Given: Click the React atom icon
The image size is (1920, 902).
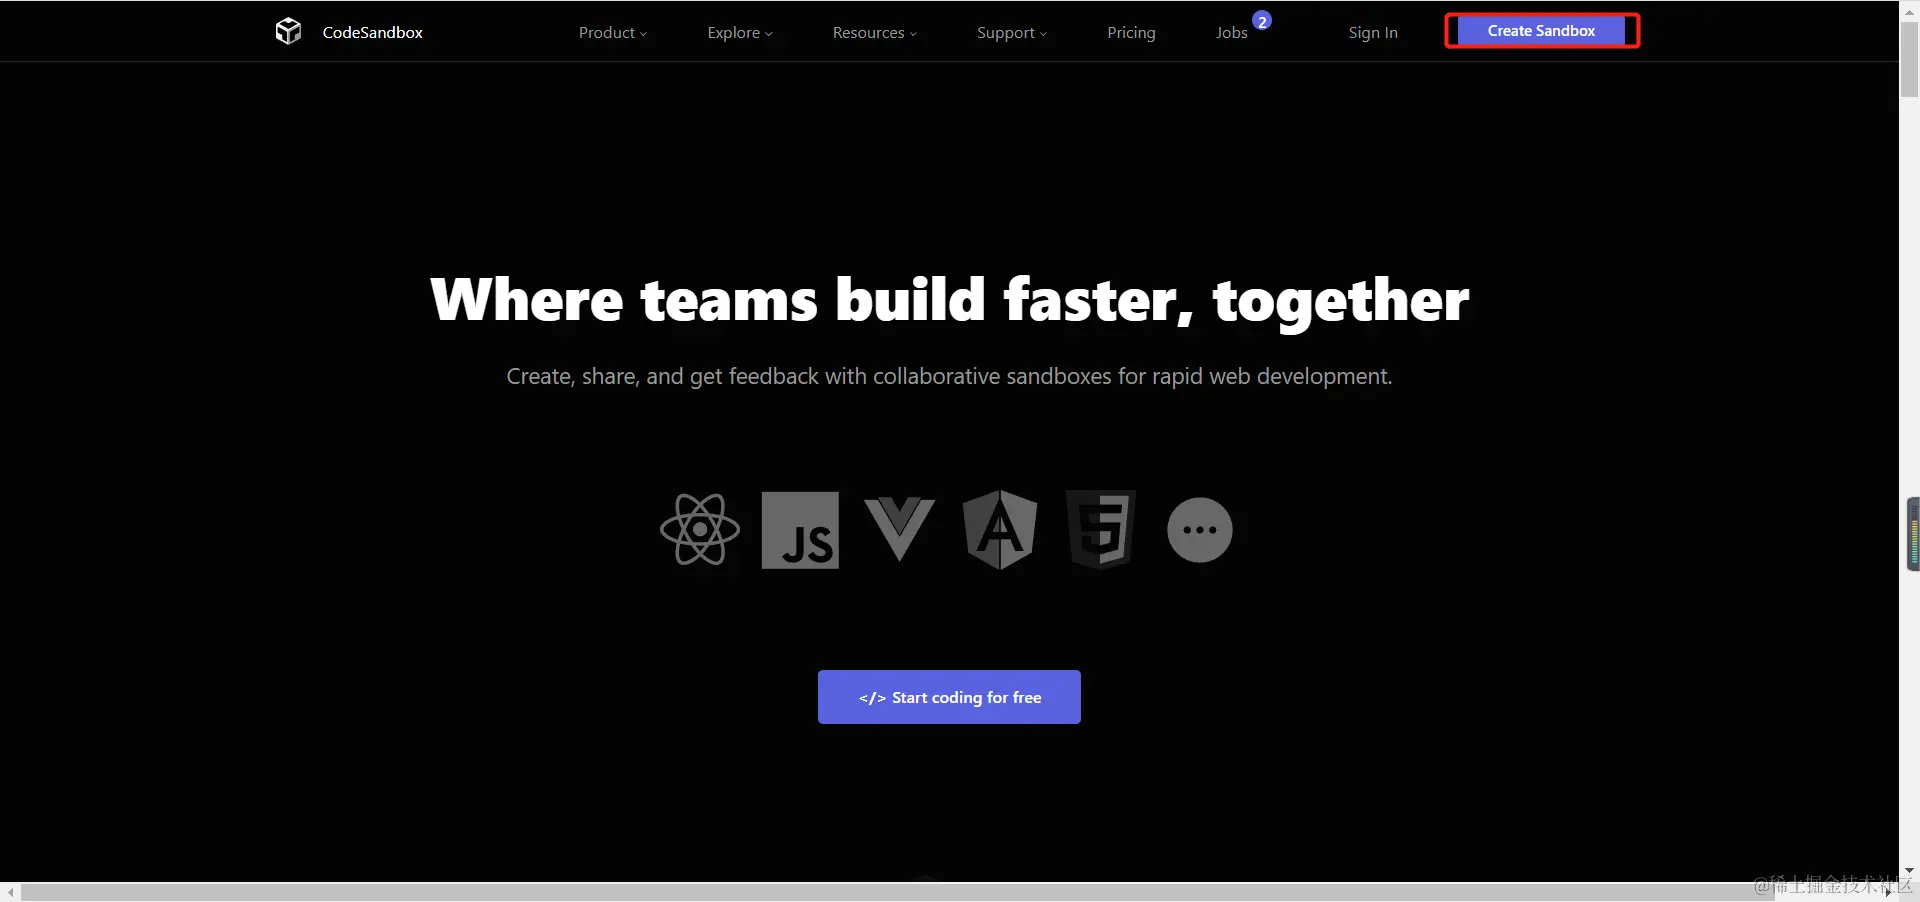Looking at the screenshot, I should pos(700,530).
